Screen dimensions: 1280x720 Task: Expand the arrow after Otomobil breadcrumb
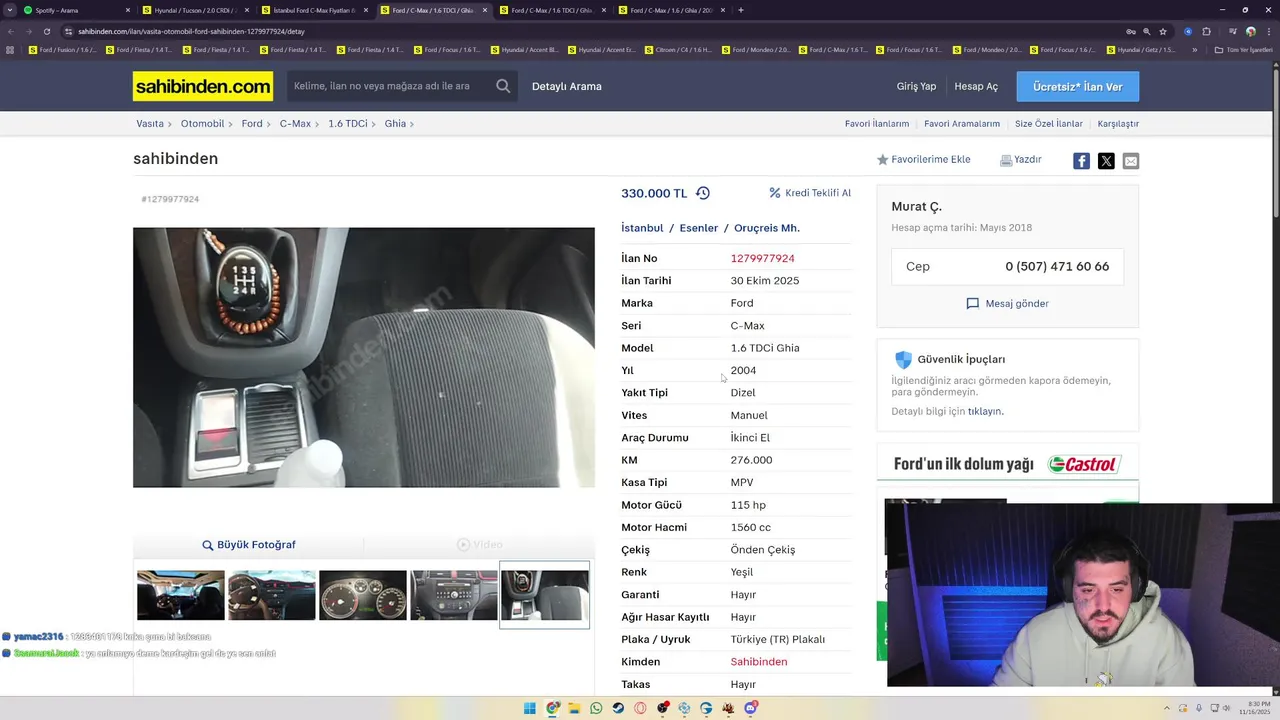point(231,124)
